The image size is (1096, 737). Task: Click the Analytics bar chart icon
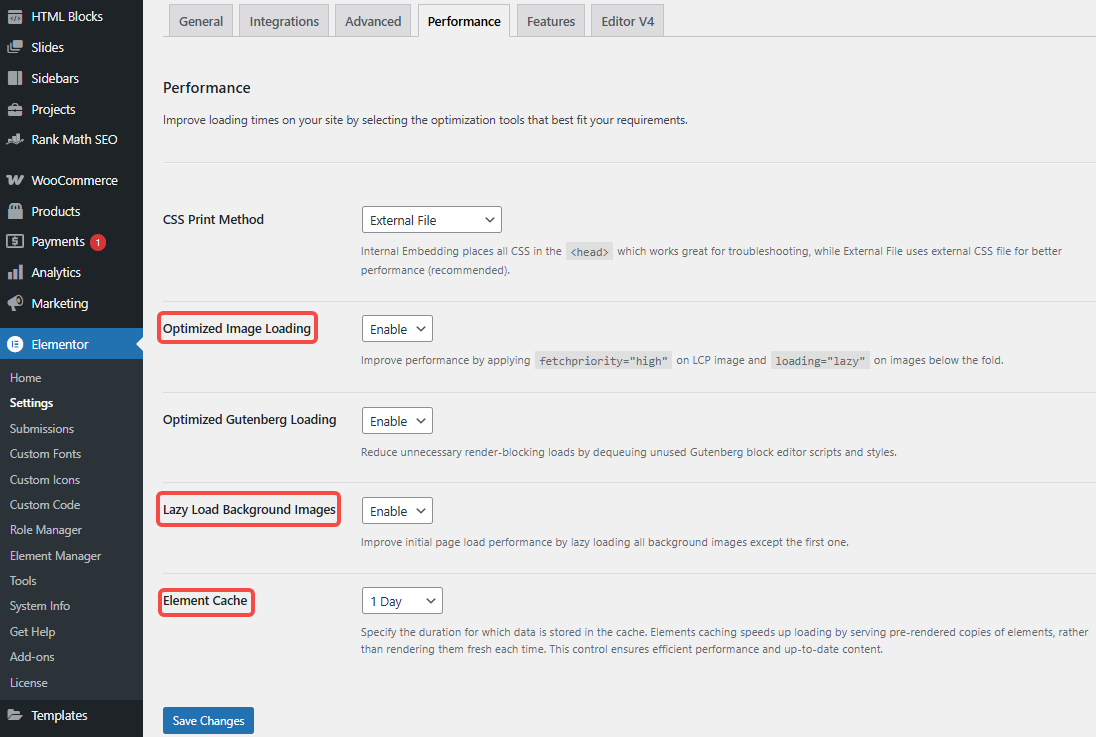(x=15, y=272)
